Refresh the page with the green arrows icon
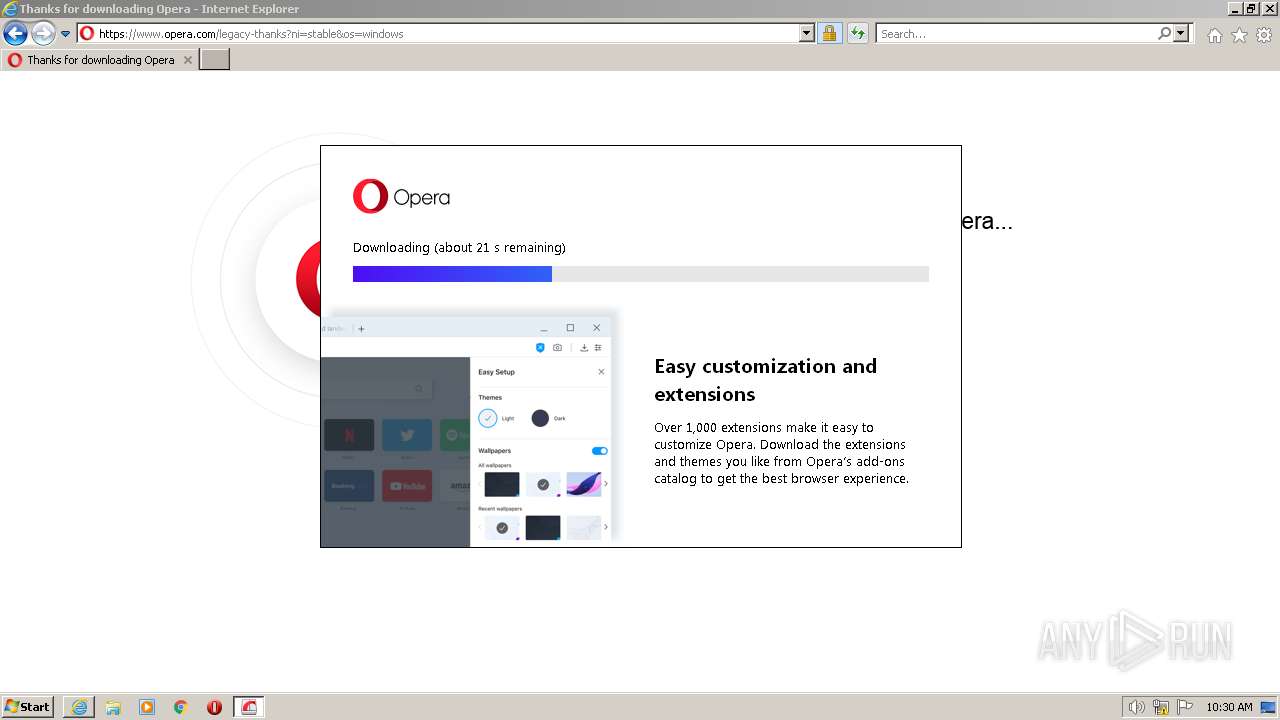 click(x=857, y=33)
